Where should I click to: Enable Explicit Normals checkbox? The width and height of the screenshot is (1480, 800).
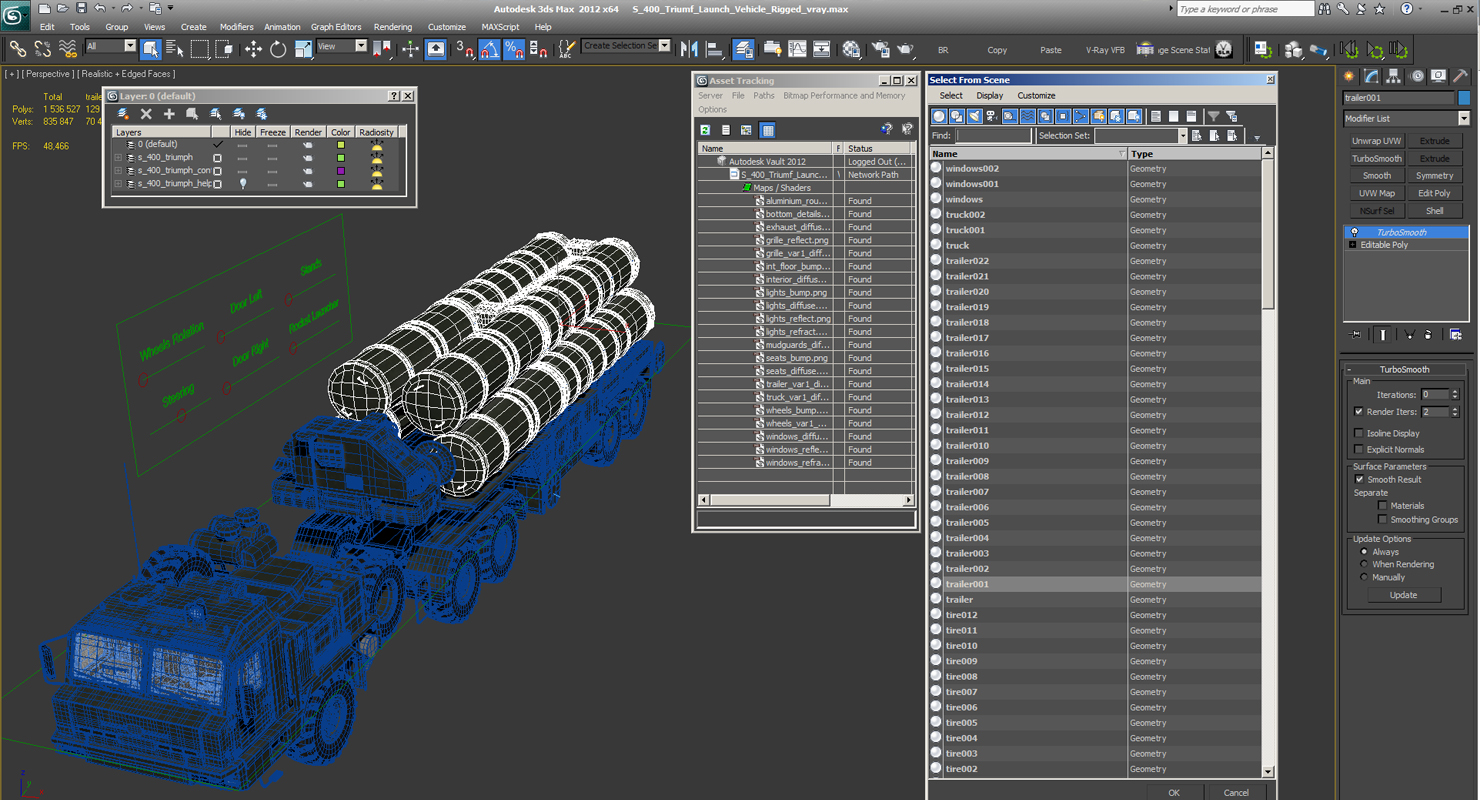click(1358, 449)
